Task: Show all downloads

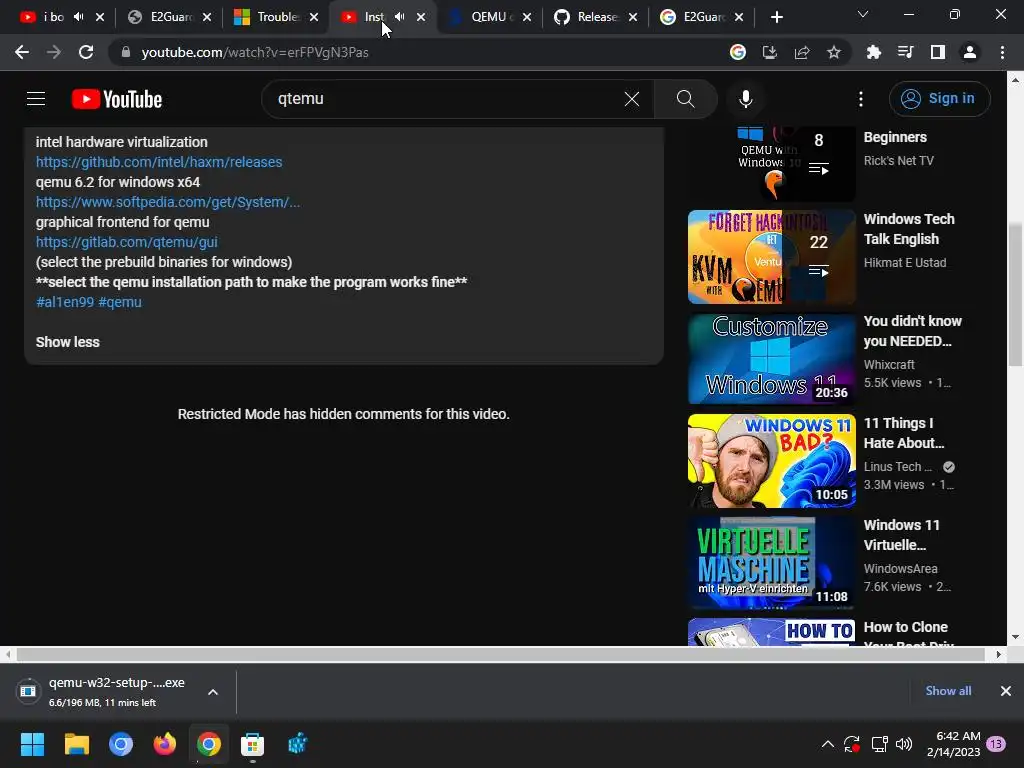Action: point(948,691)
